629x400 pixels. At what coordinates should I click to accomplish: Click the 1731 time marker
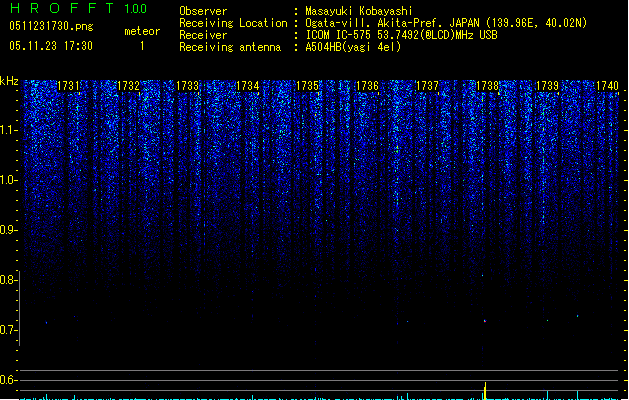69,86
